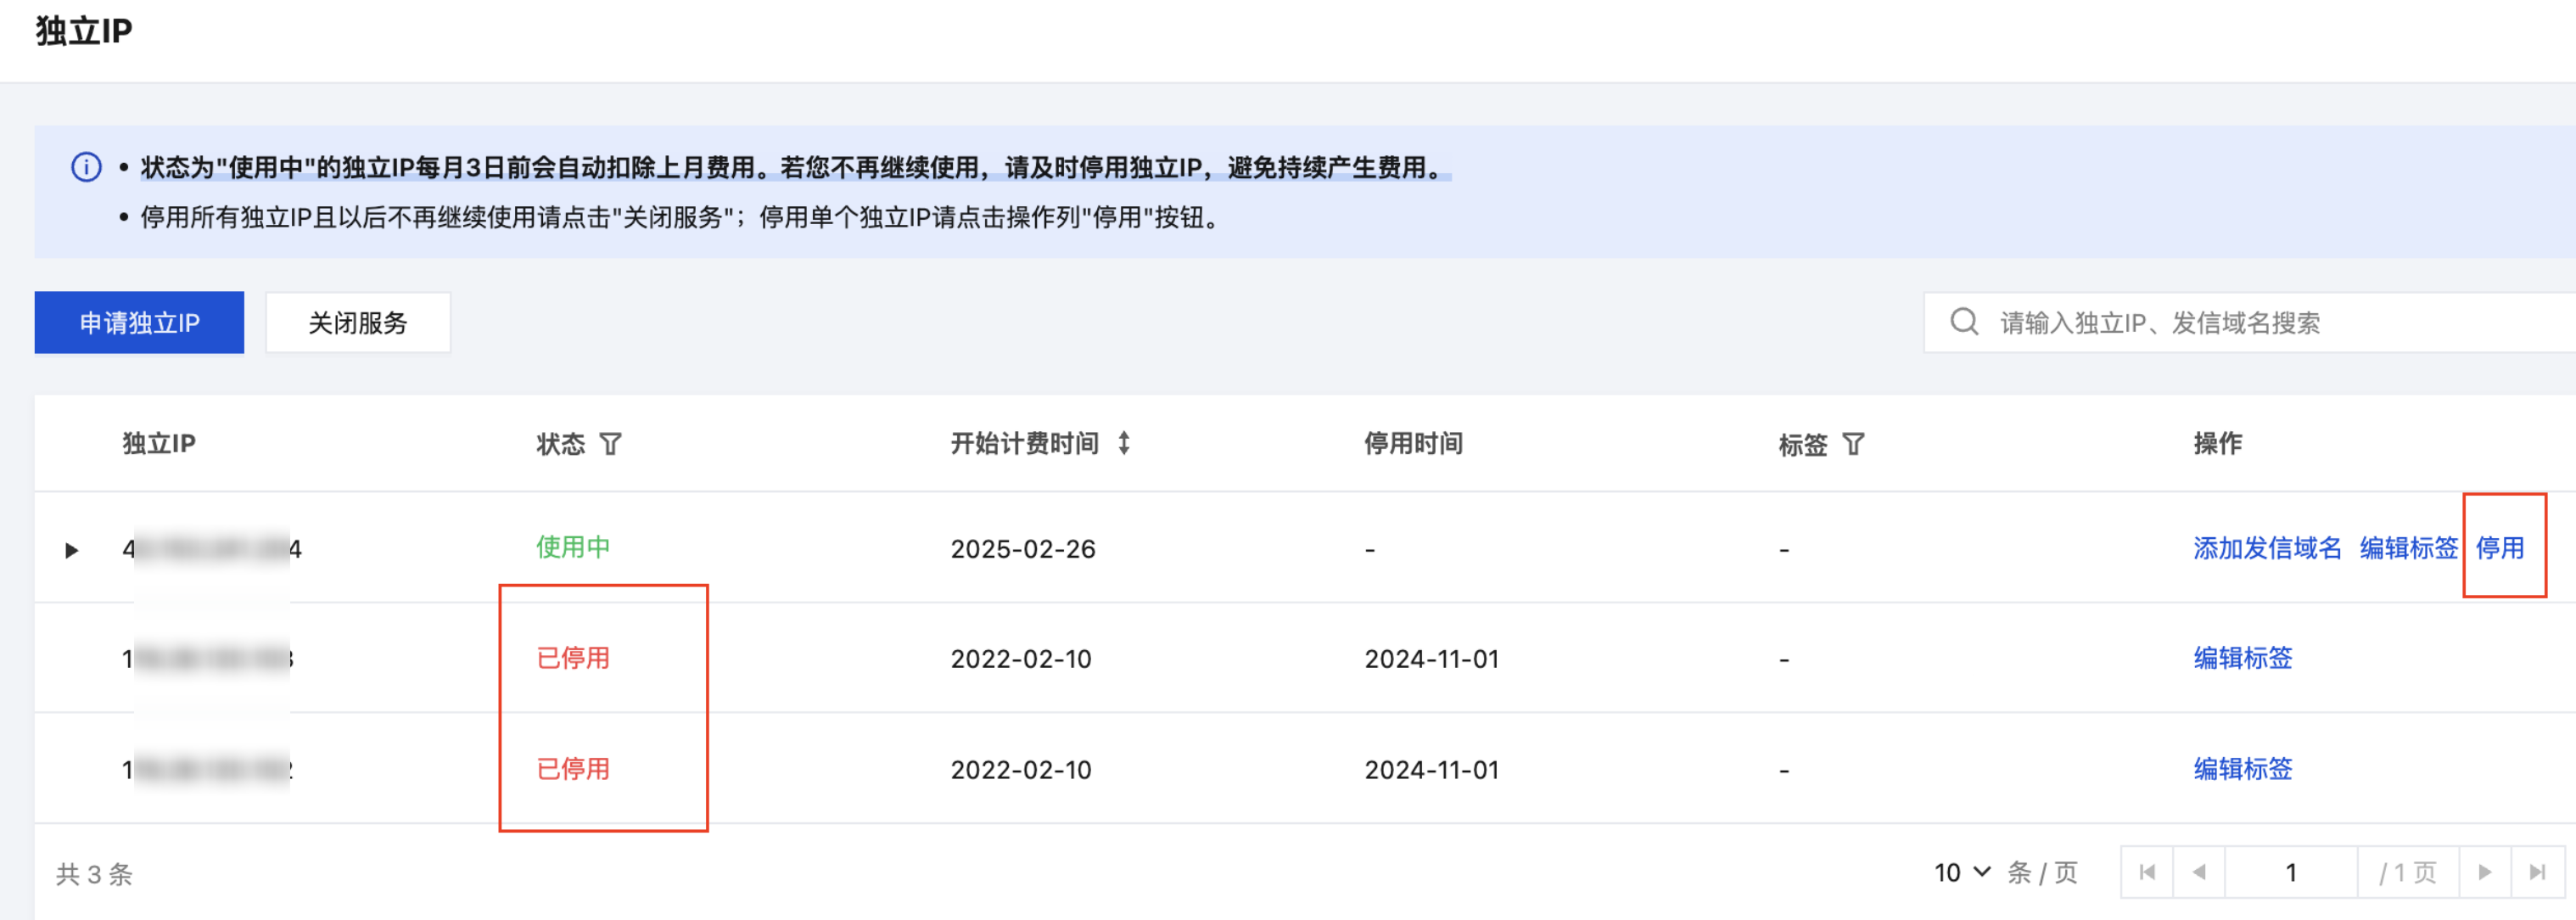
Task: Click the 开始计费时间 sort arrows icon
Action: point(1124,443)
